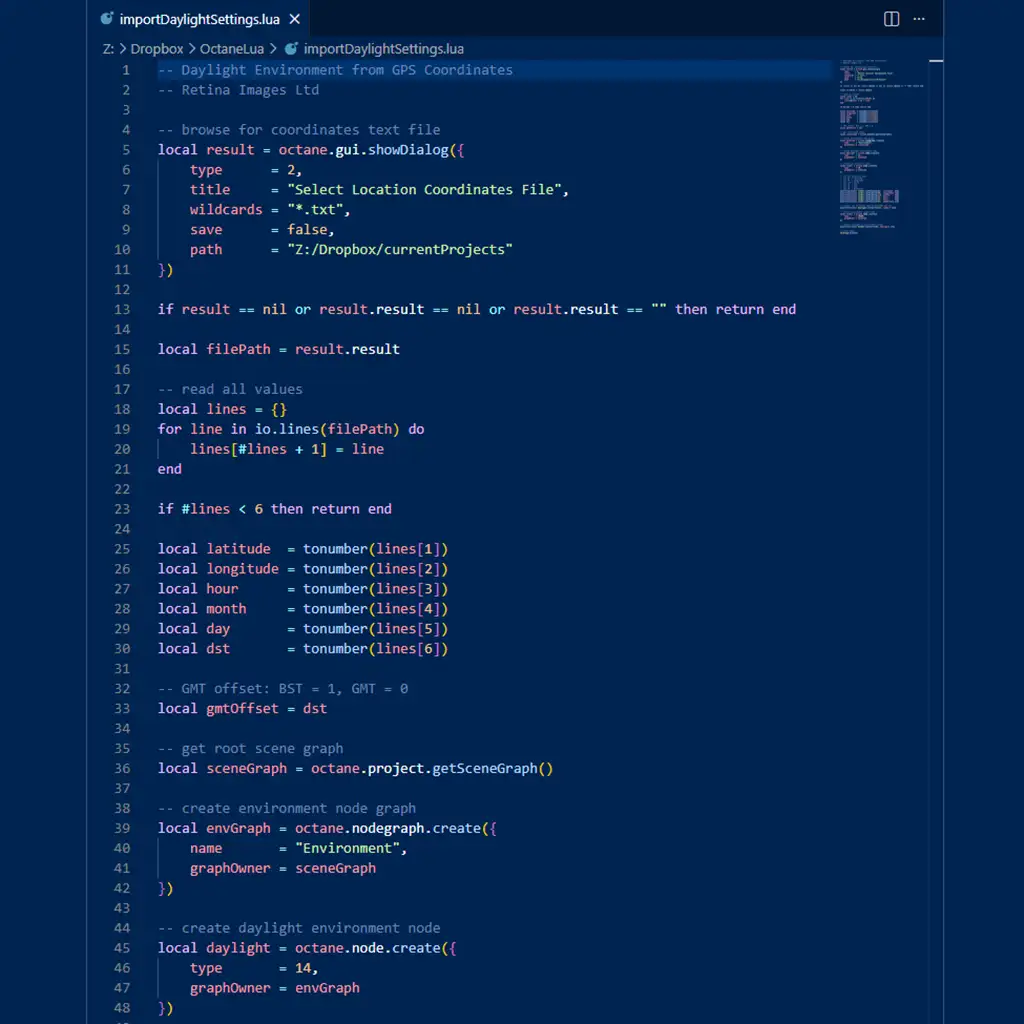Click the "*.txt" wildcards string
The height and width of the screenshot is (1024, 1024).
coord(315,210)
